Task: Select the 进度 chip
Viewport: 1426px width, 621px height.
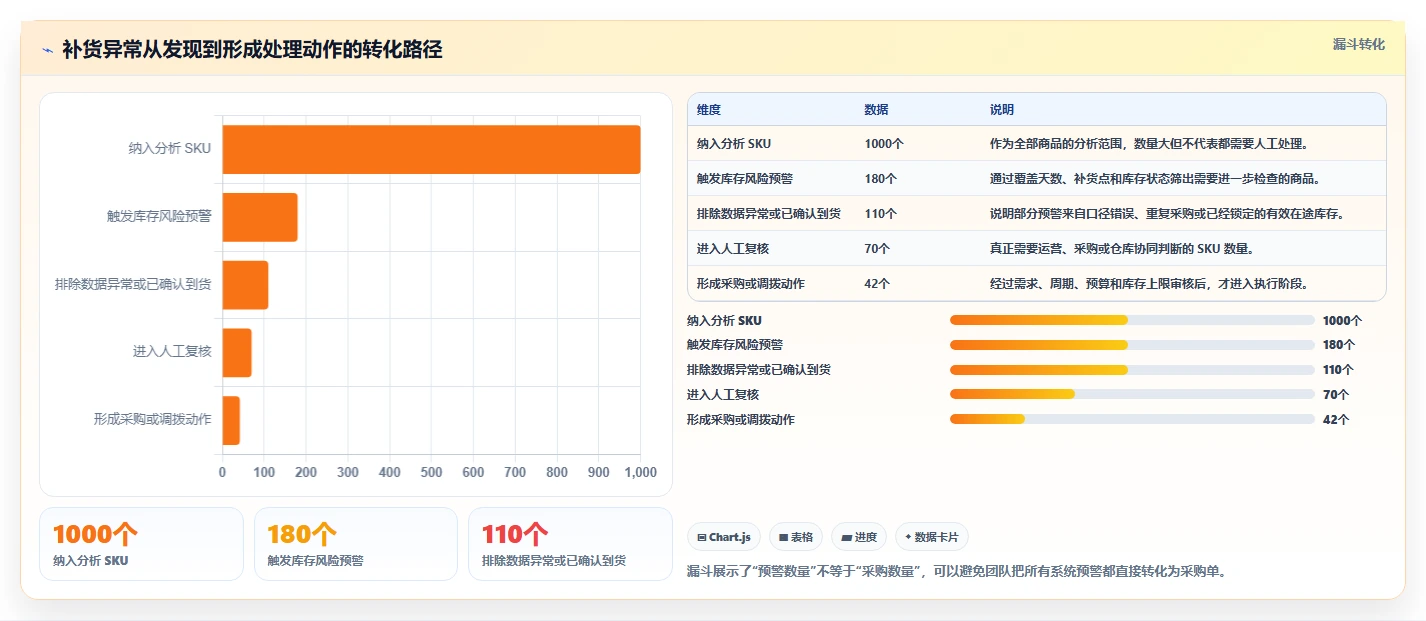Action: (859, 537)
